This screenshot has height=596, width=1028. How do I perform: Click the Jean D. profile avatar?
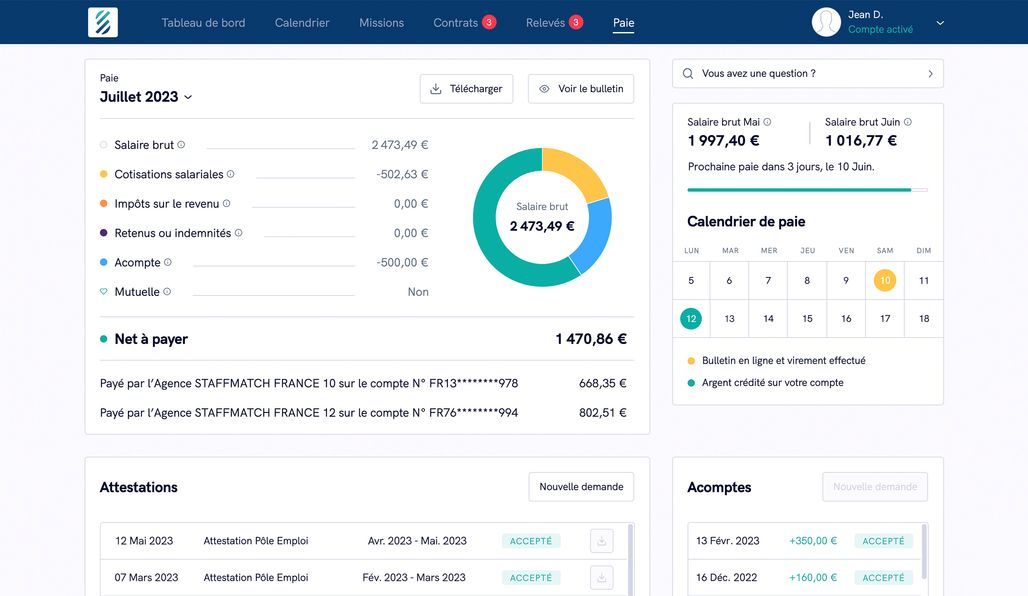(826, 22)
